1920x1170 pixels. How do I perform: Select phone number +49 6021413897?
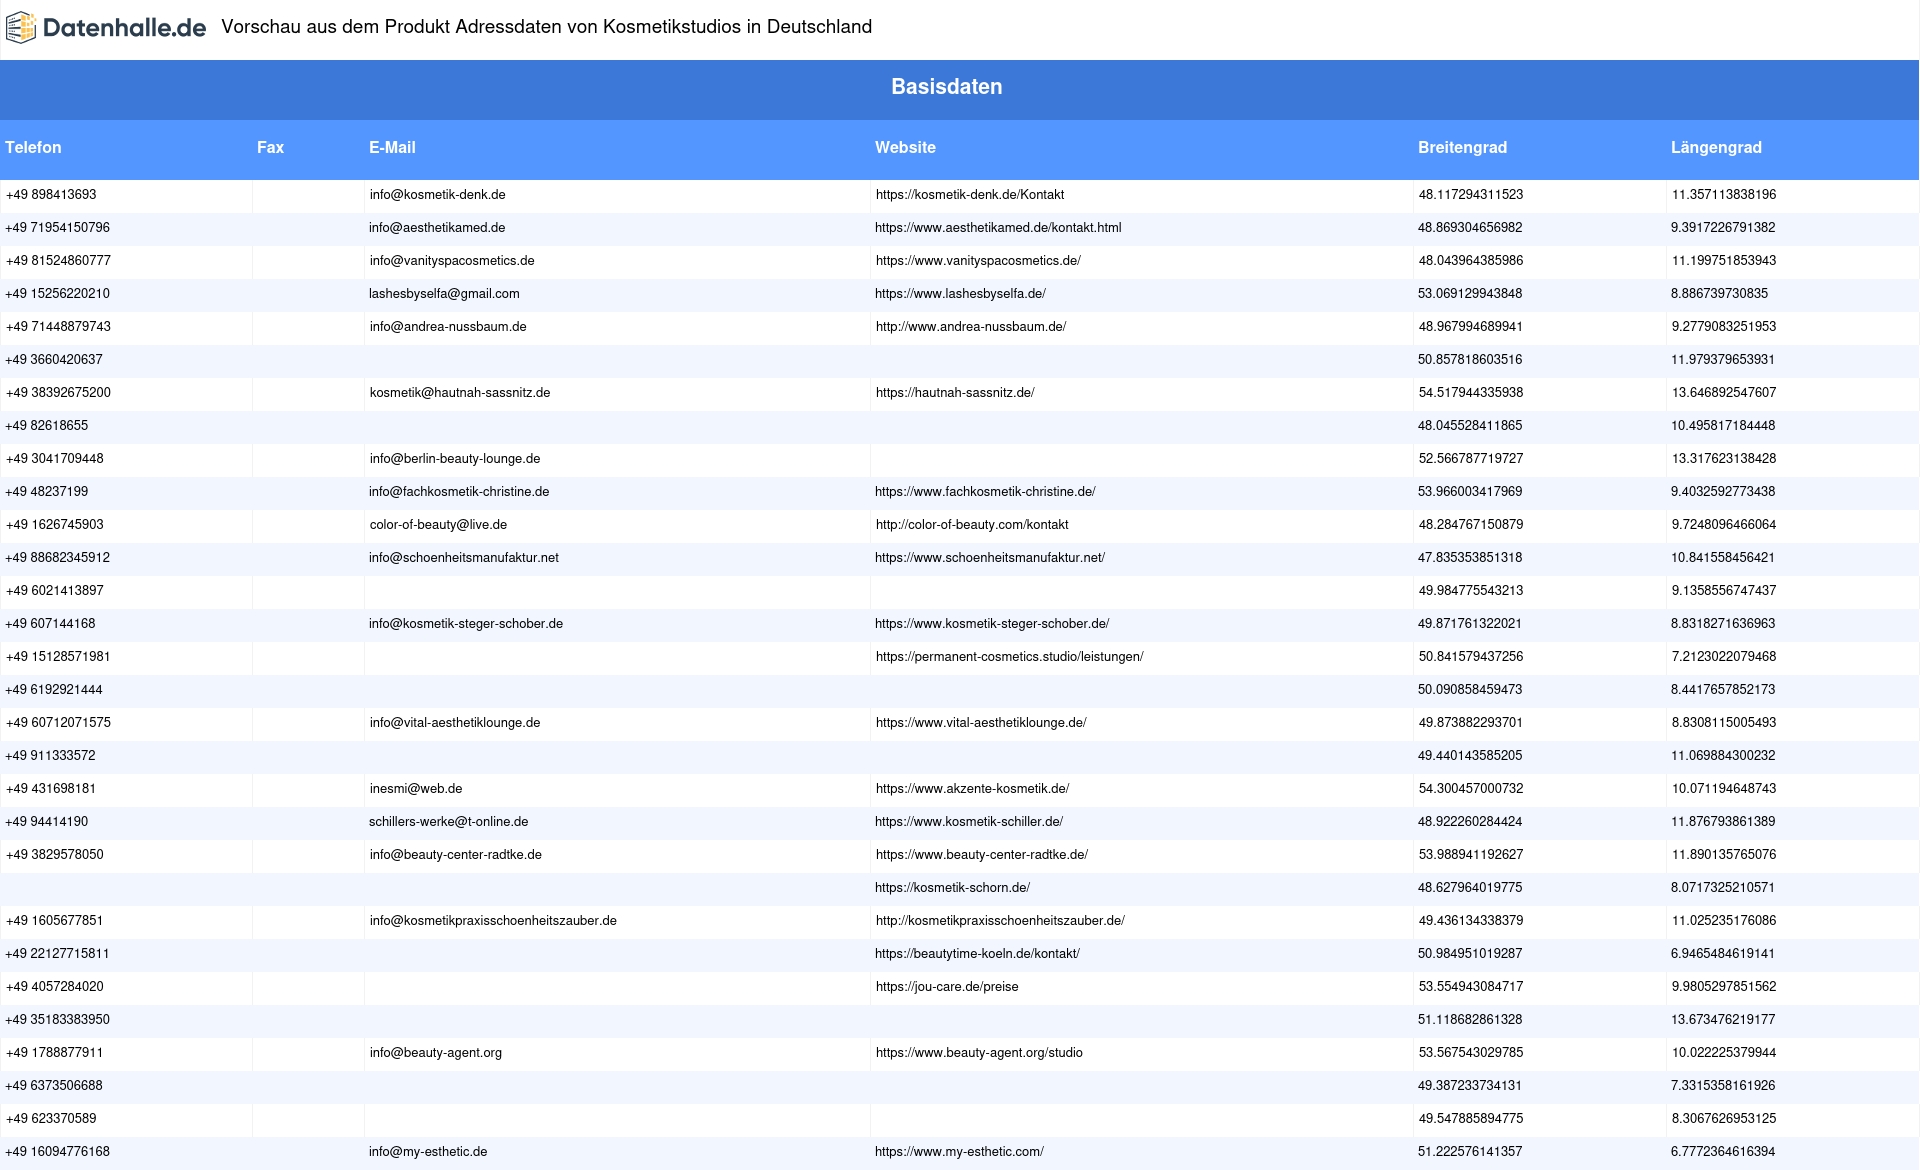click(x=55, y=591)
